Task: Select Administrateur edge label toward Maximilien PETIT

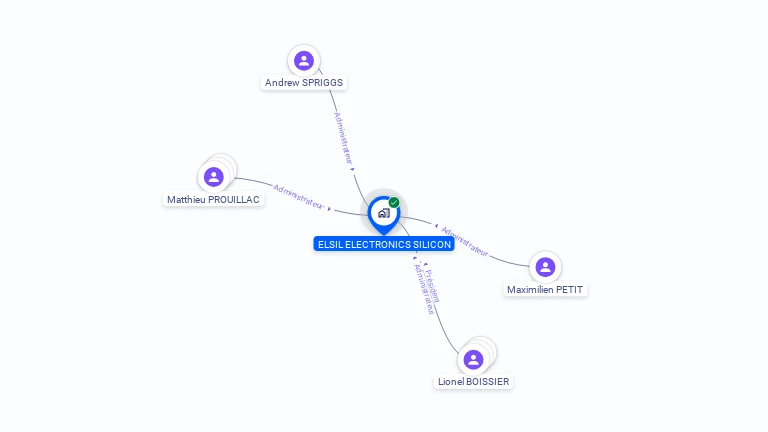Action: 464,241
